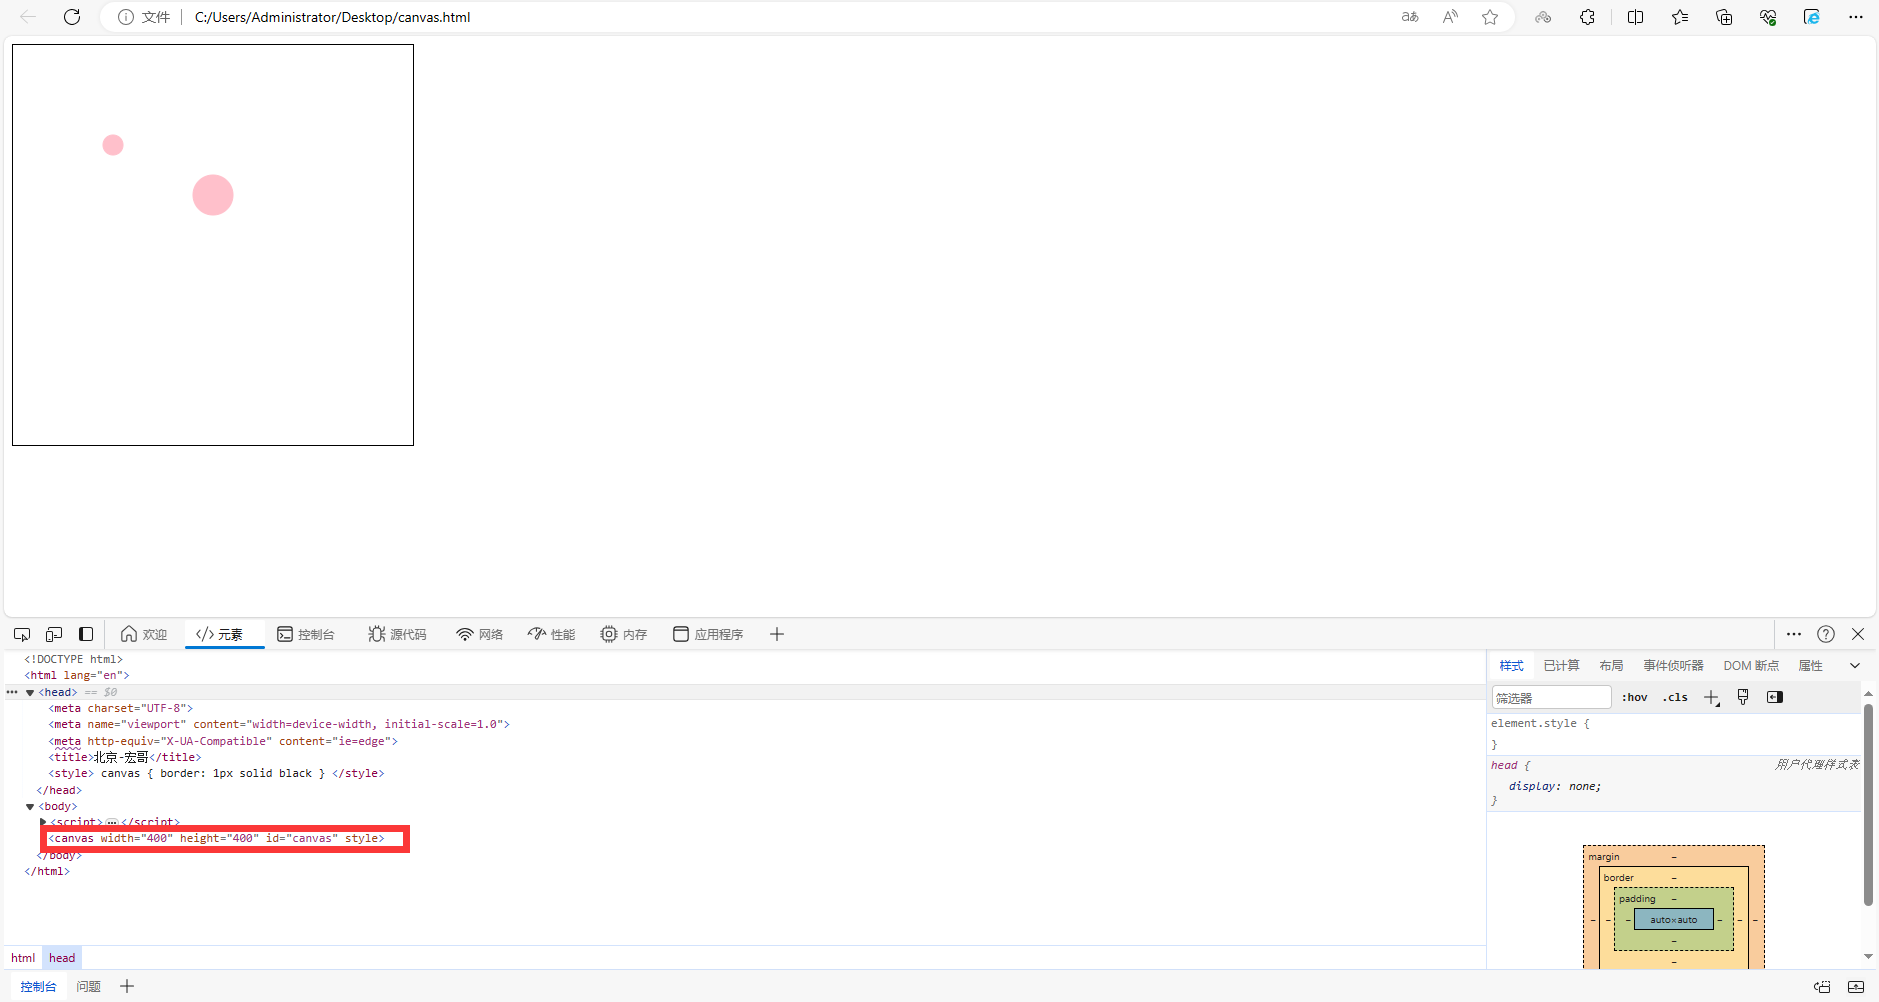Open the favorites list icon
This screenshot has height=1002, width=1879.
[1680, 17]
